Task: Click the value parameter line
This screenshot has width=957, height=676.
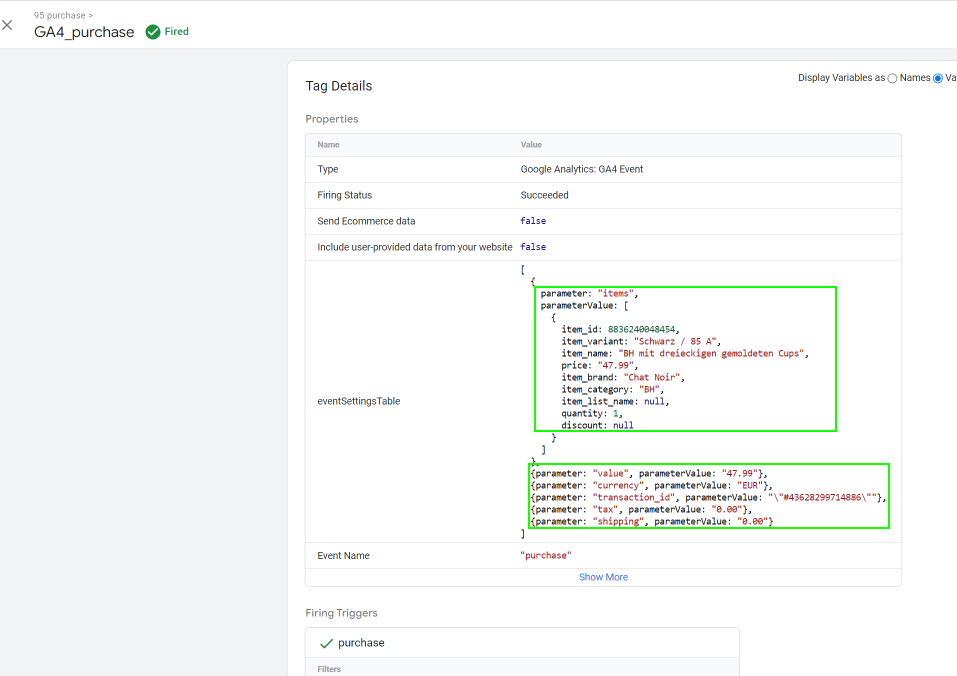Action: tap(649, 473)
